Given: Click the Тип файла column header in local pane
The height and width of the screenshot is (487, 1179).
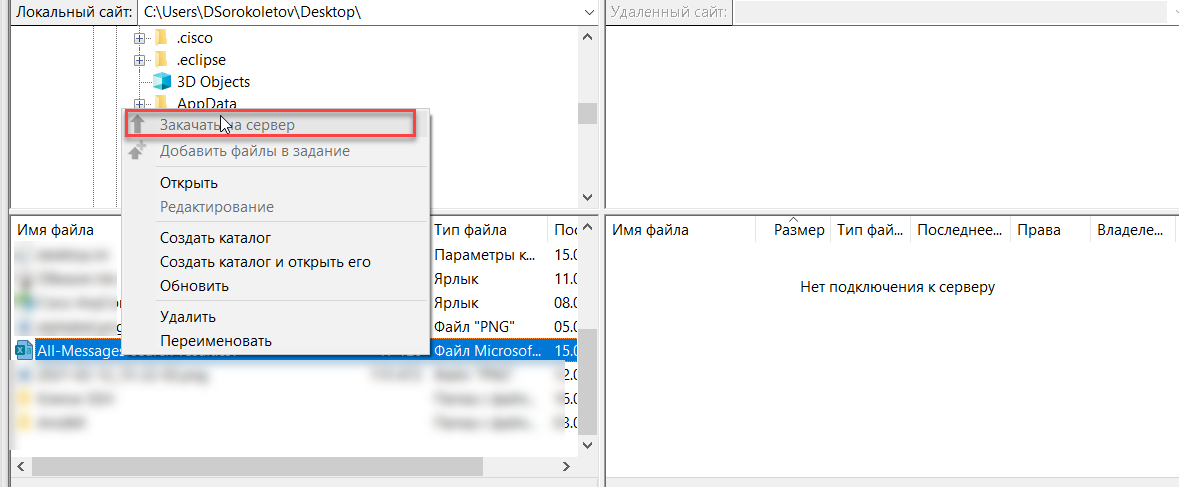Looking at the screenshot, I should [470, 230].
